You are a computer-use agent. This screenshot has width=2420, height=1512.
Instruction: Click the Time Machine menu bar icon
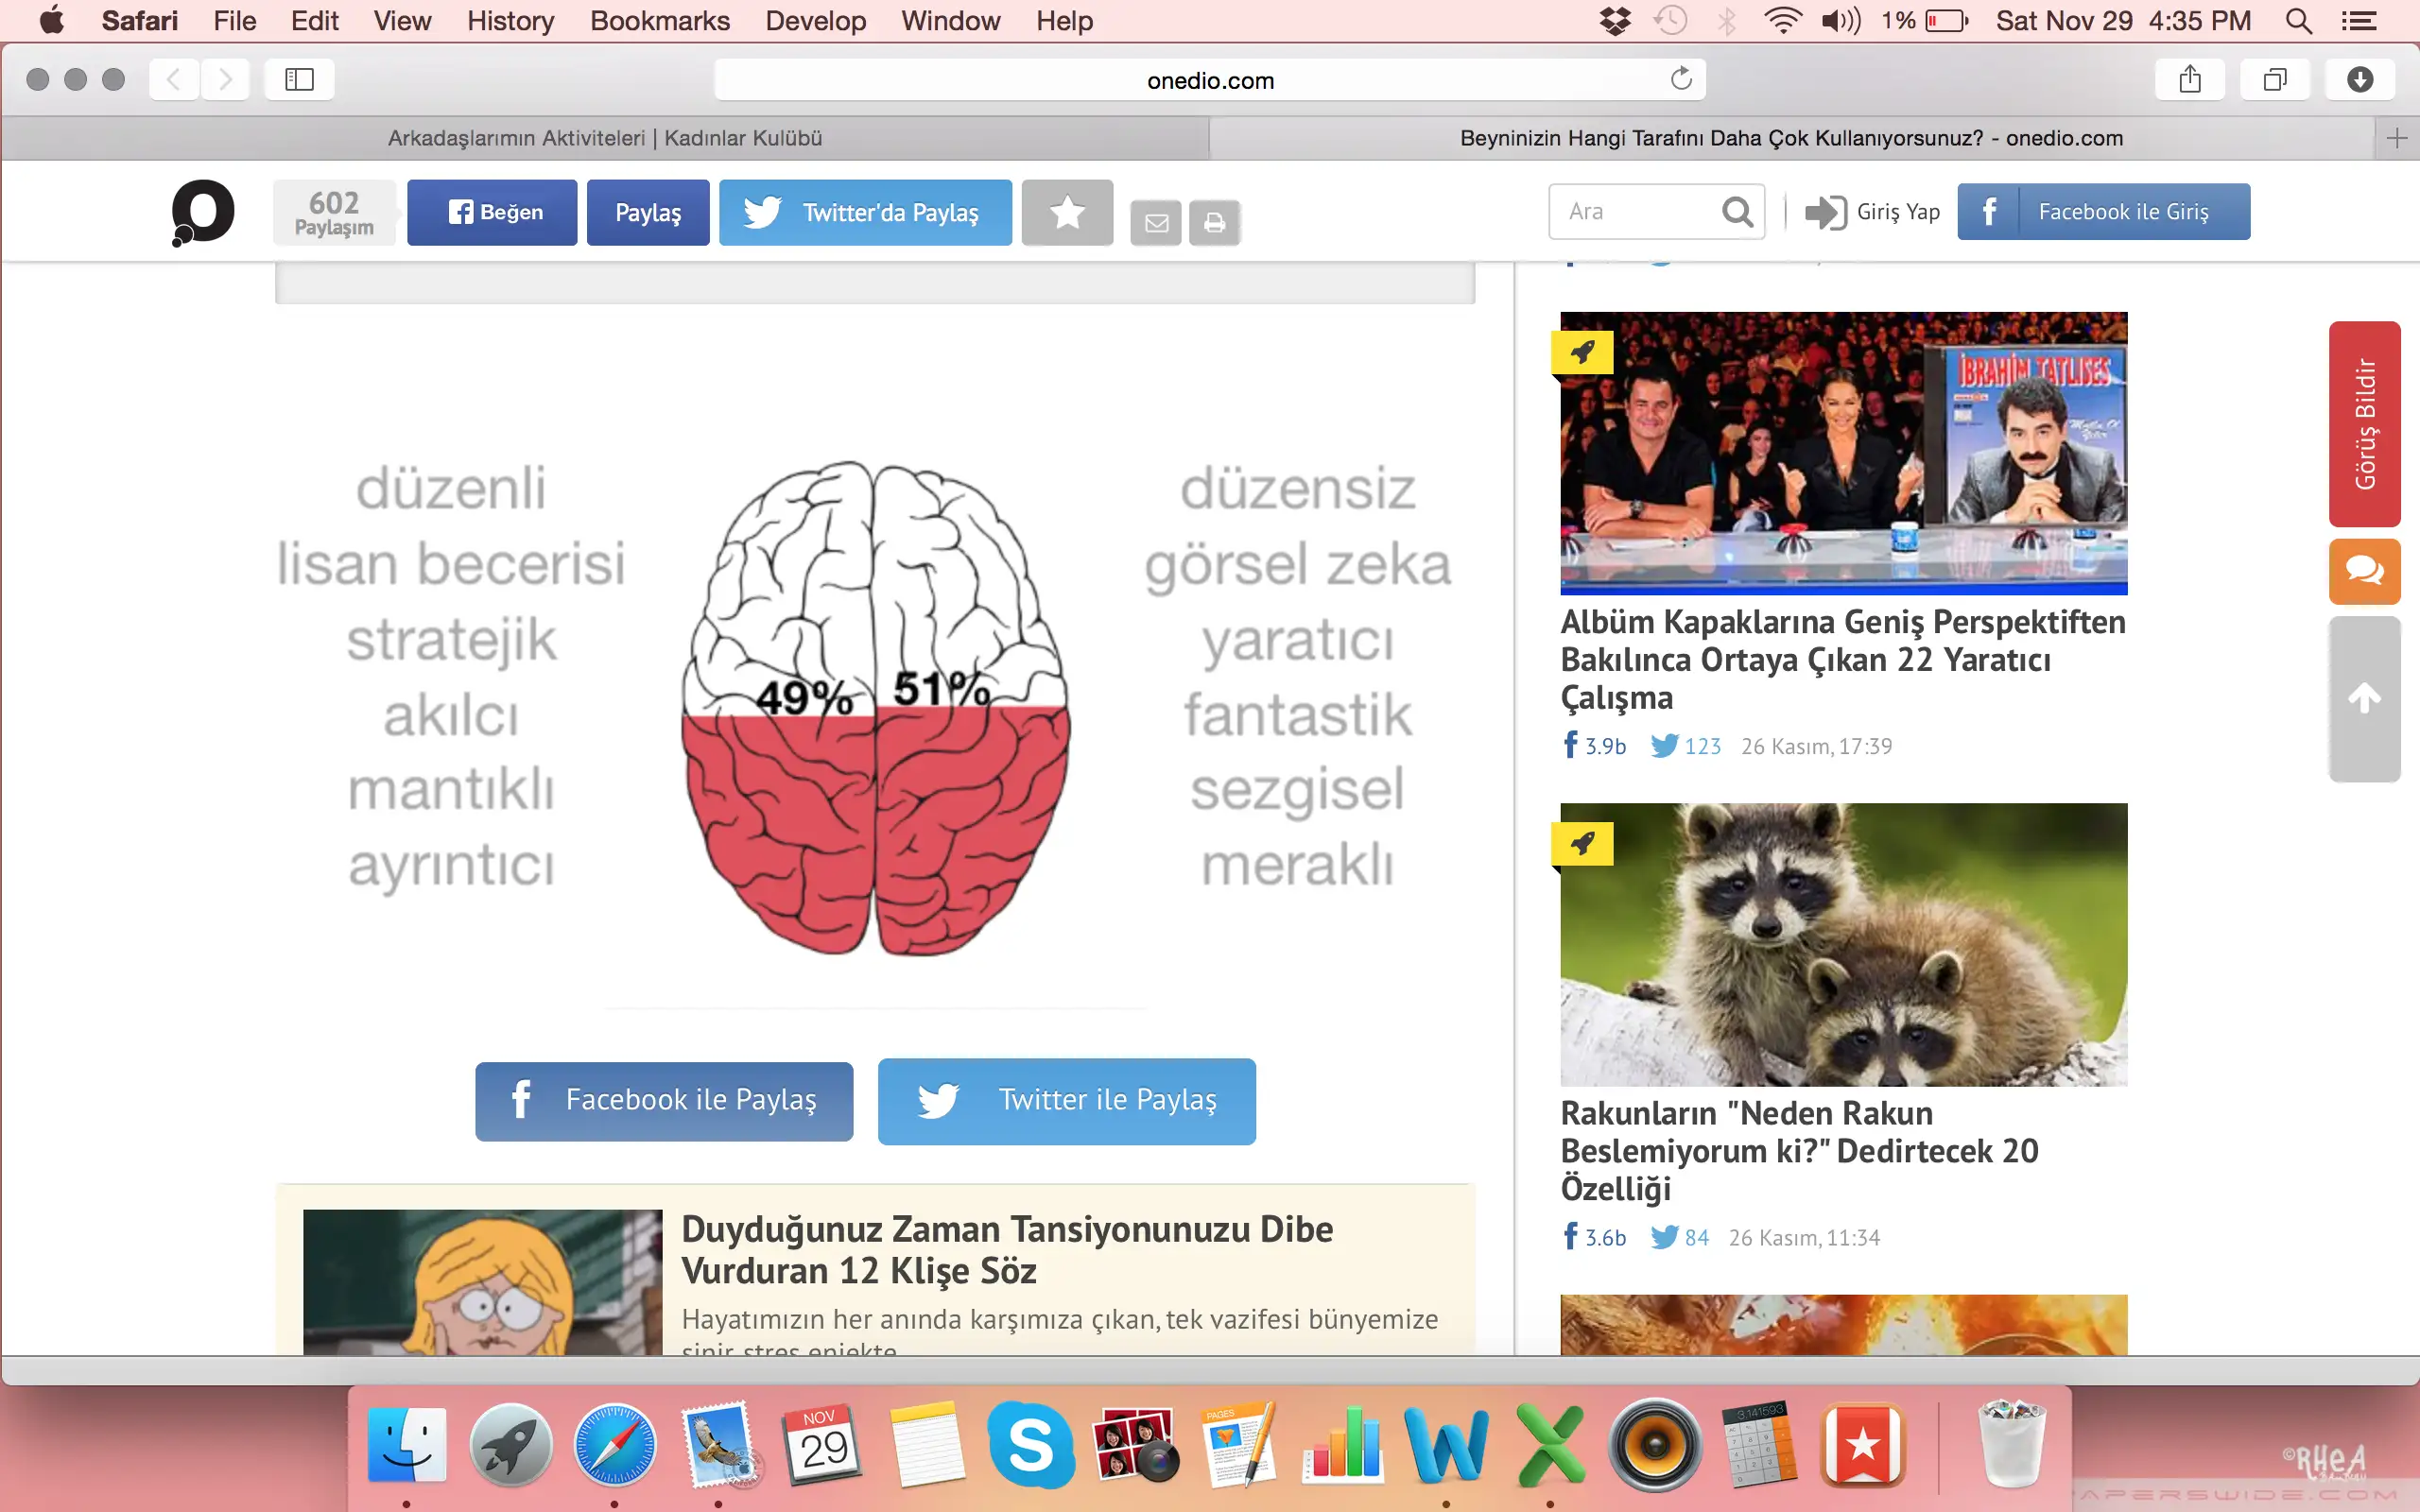tap(1670, 21)
